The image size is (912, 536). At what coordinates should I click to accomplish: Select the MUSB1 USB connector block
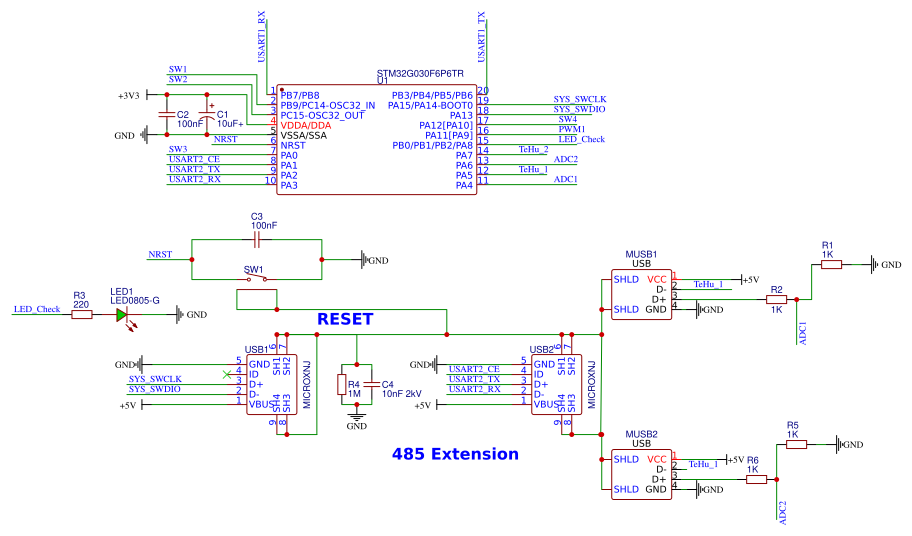642,294
